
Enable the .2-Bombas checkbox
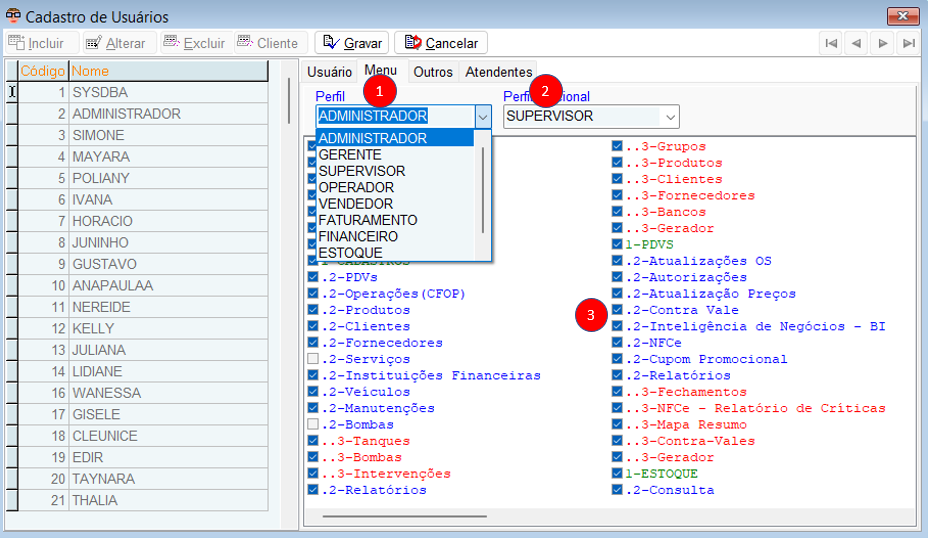click(x=313, y=424)
